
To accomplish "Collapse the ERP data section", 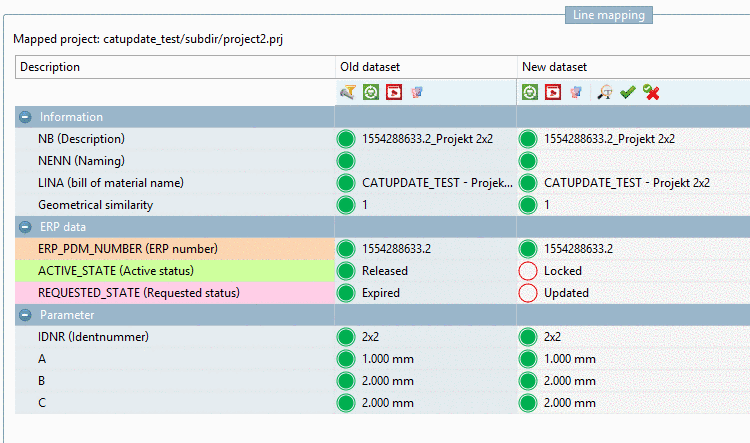I will [25, 227].
